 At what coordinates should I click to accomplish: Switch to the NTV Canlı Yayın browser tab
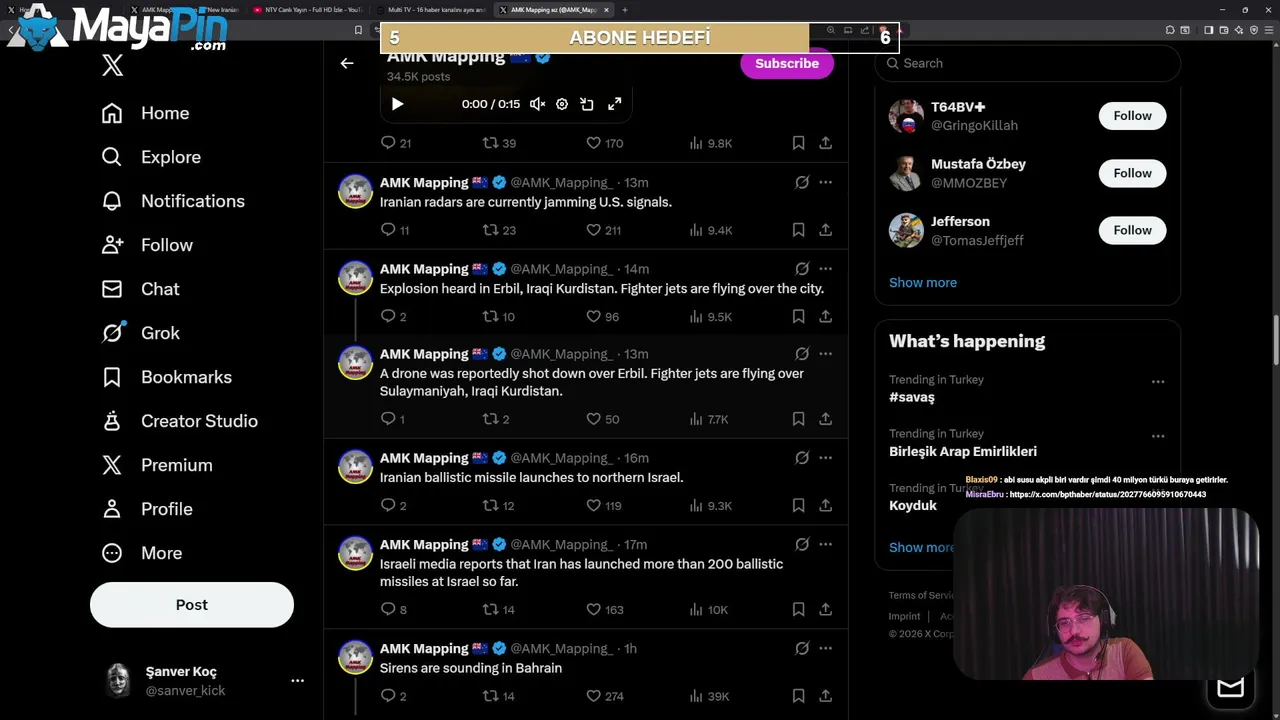(310, 10)
